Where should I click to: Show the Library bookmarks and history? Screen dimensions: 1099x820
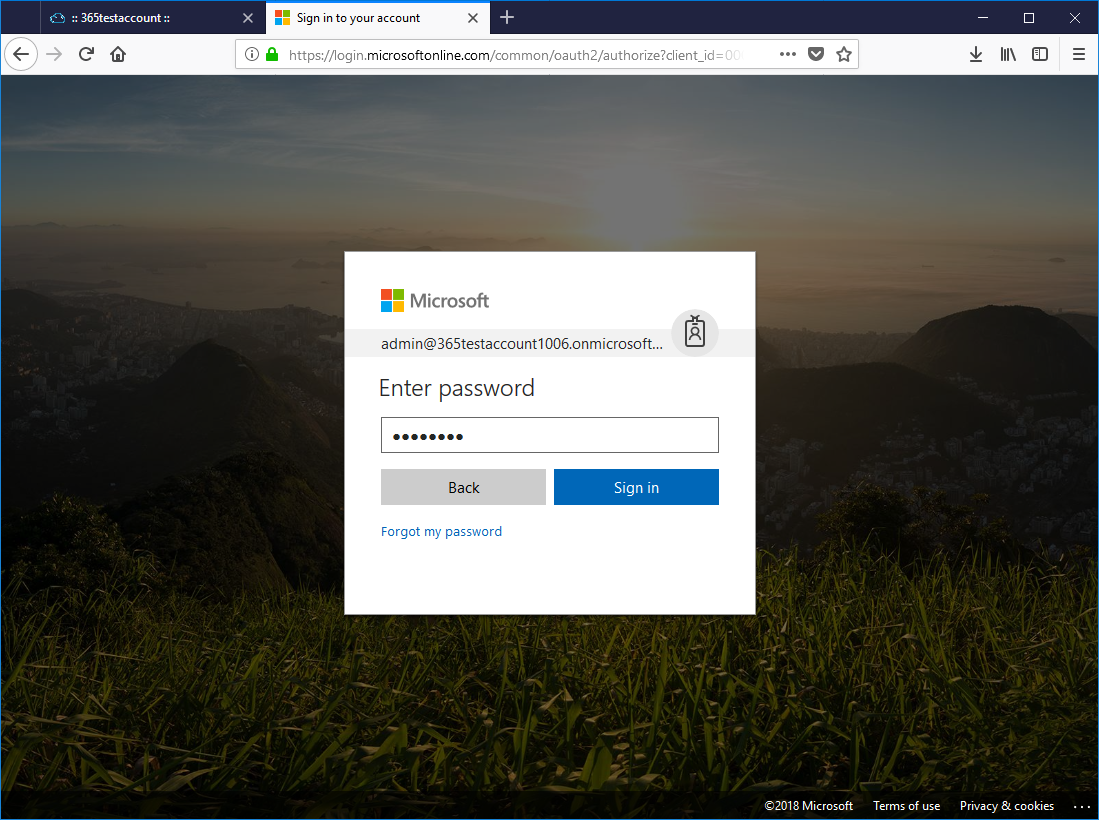click(x=1008, y=55)
